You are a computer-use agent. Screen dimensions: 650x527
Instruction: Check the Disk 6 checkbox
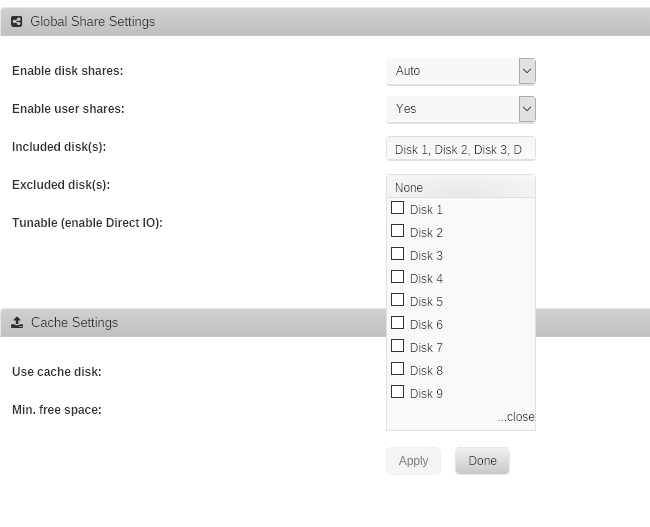[398, 323]
